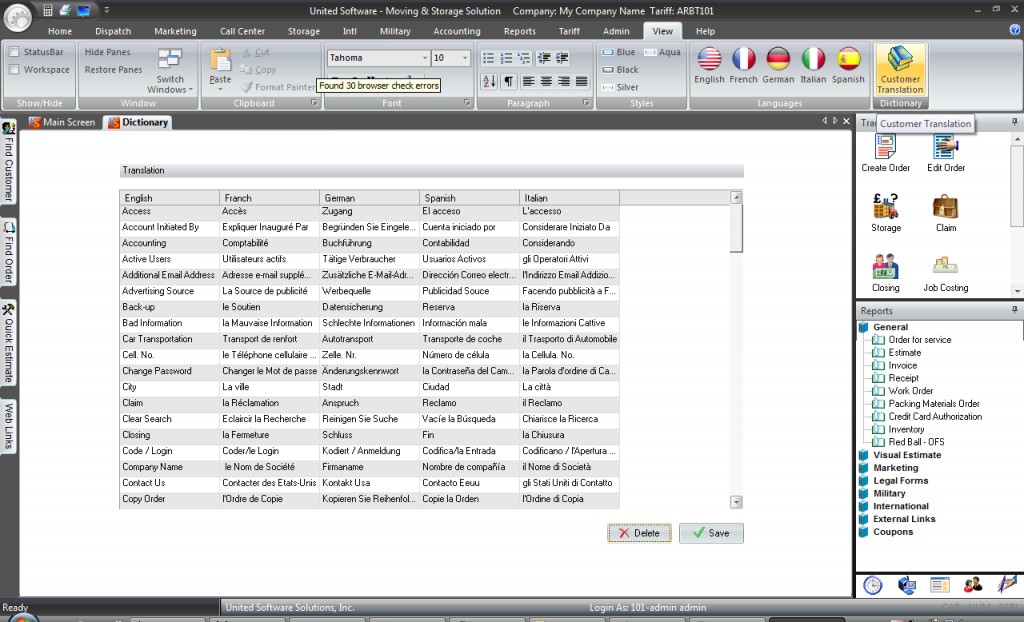Click the monitor icon in the quick access toolbar
Viewport: 1024px width, 622px height.
[x=84, y=10]
